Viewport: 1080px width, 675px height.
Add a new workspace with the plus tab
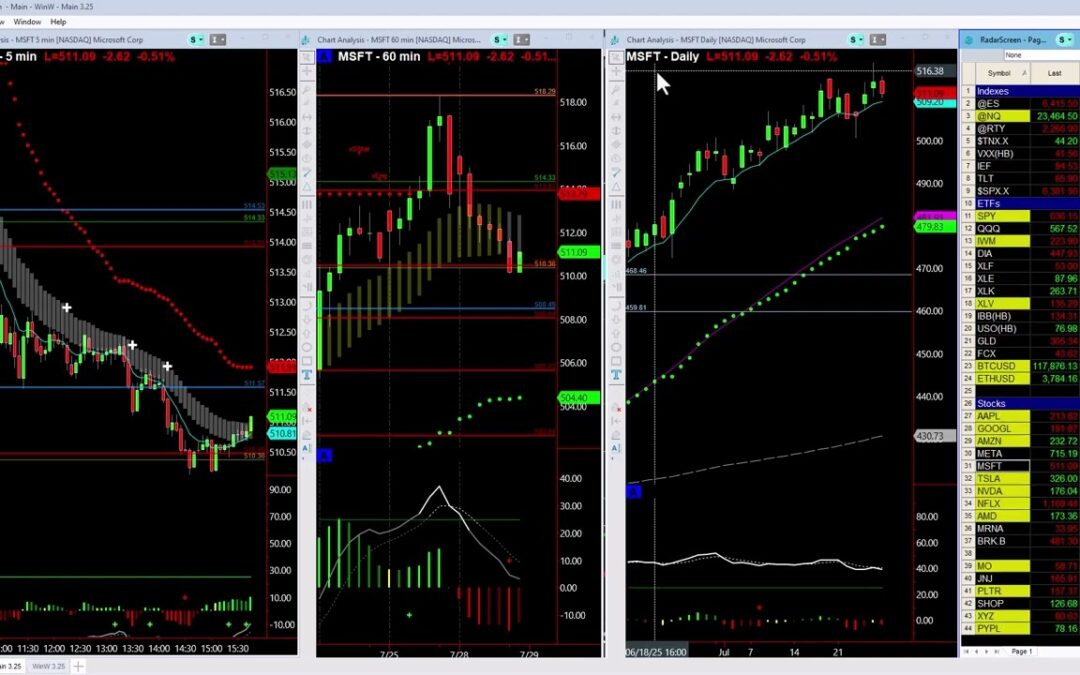point(79,666)
